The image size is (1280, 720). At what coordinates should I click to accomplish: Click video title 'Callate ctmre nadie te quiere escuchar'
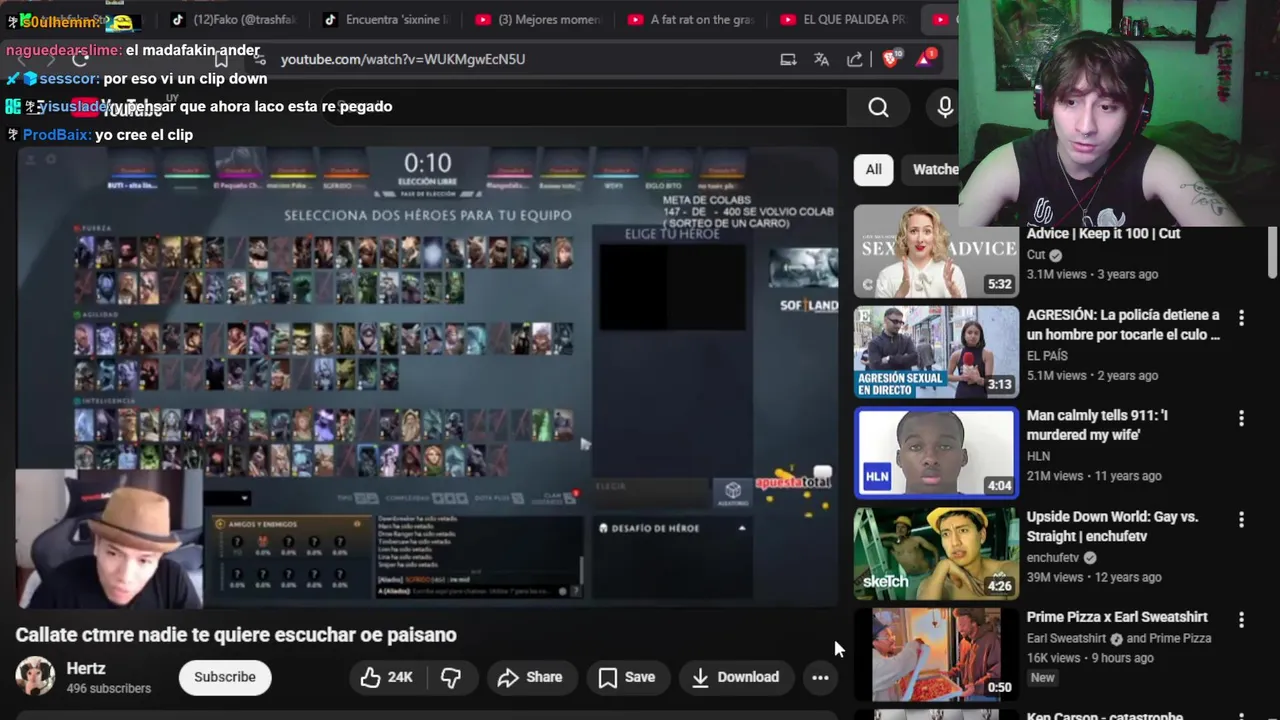click(236, 635)
